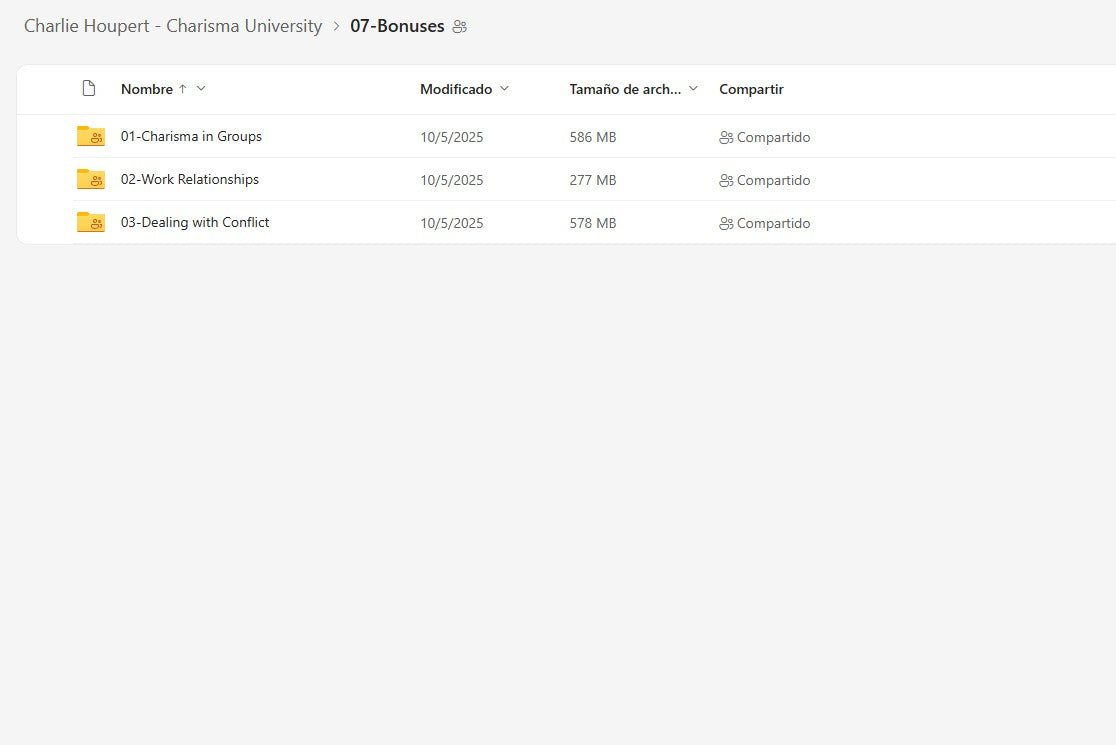Select the row with 277 MB size
The height and width of the screenshot is (745, 1116).
pyautogui.click(x=593, y=181)
